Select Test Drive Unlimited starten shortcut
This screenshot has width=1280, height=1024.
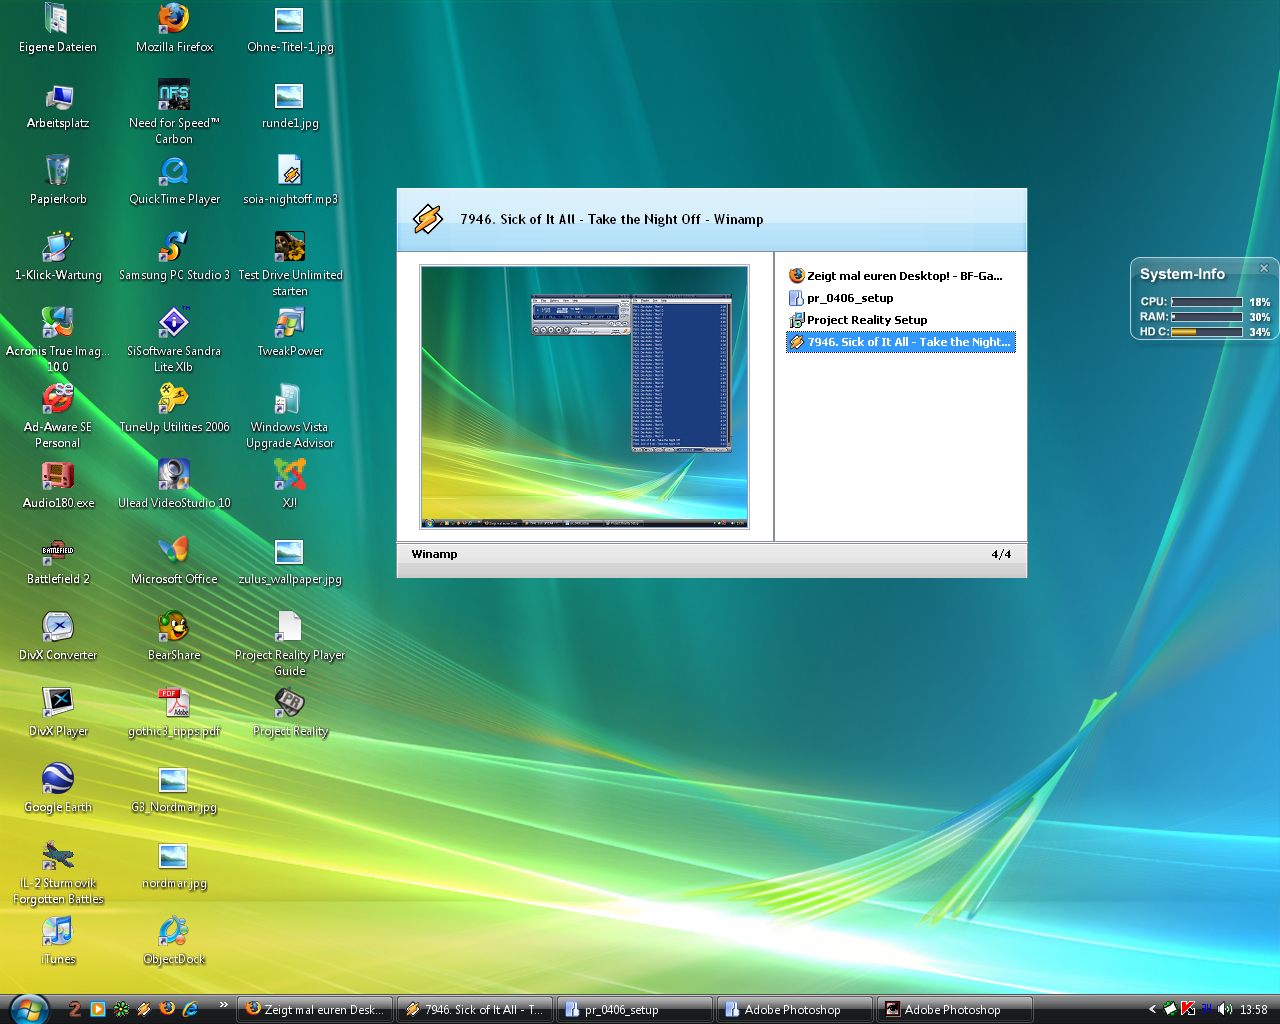tap(290, 264)
